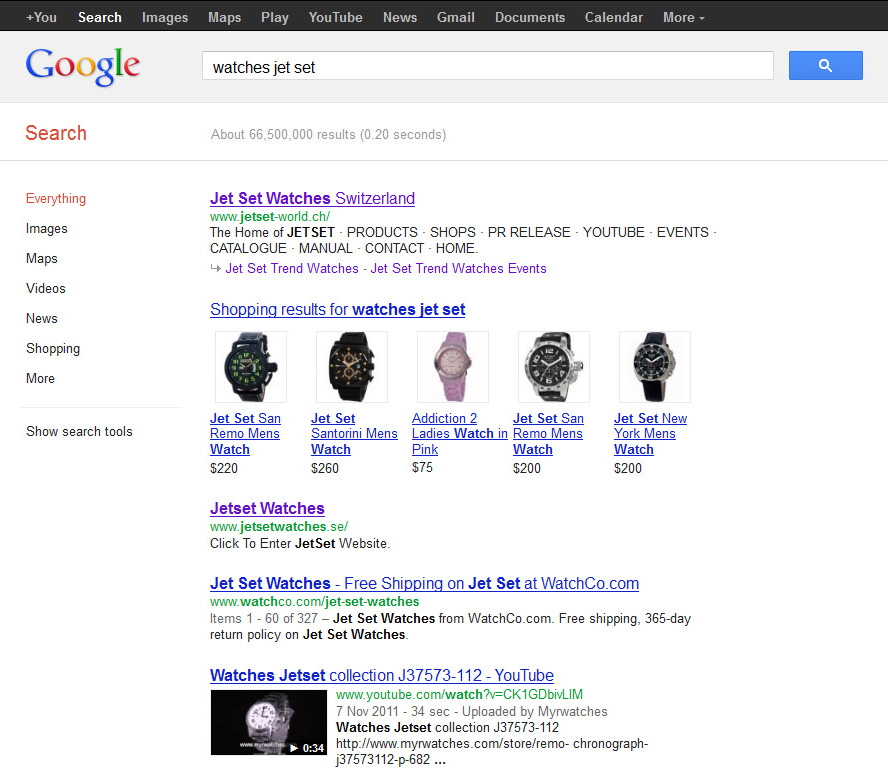Click the red Search heading
This screenshot has width=888, height=768.
point(56,133)
